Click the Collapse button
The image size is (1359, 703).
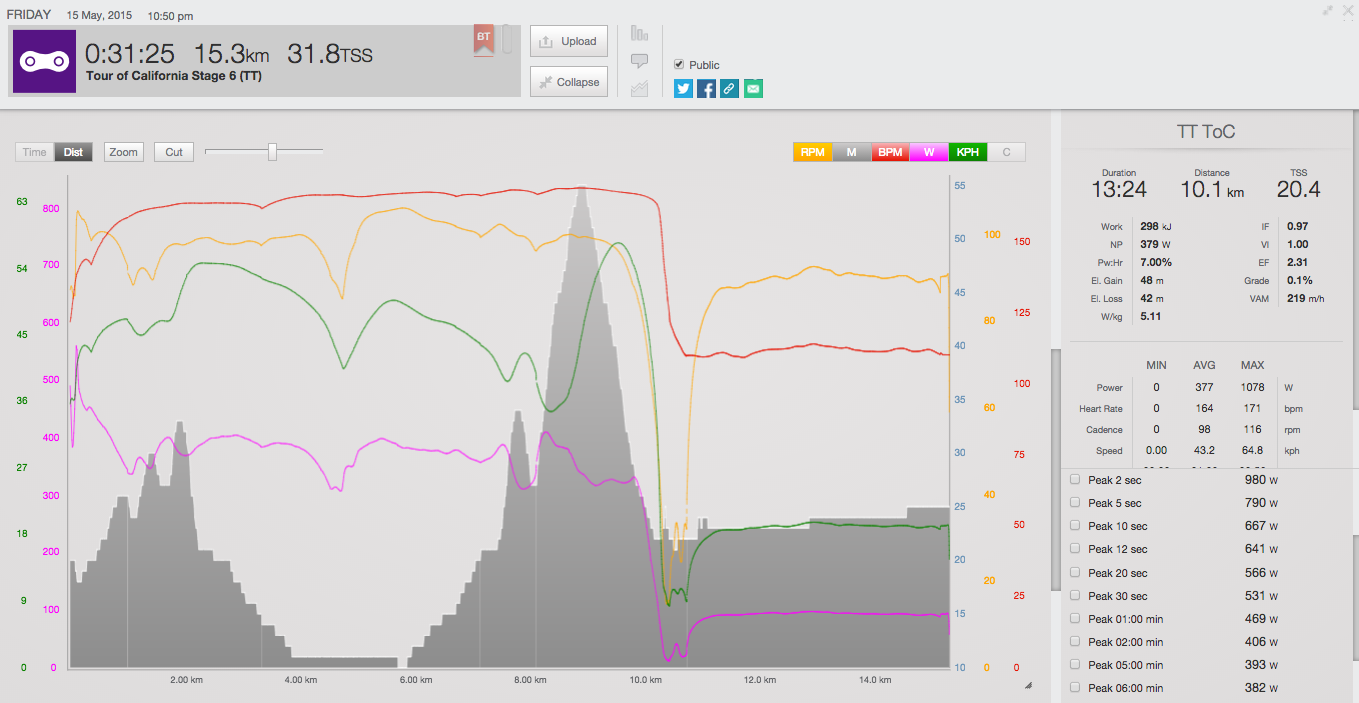click(x=568, y=82)
